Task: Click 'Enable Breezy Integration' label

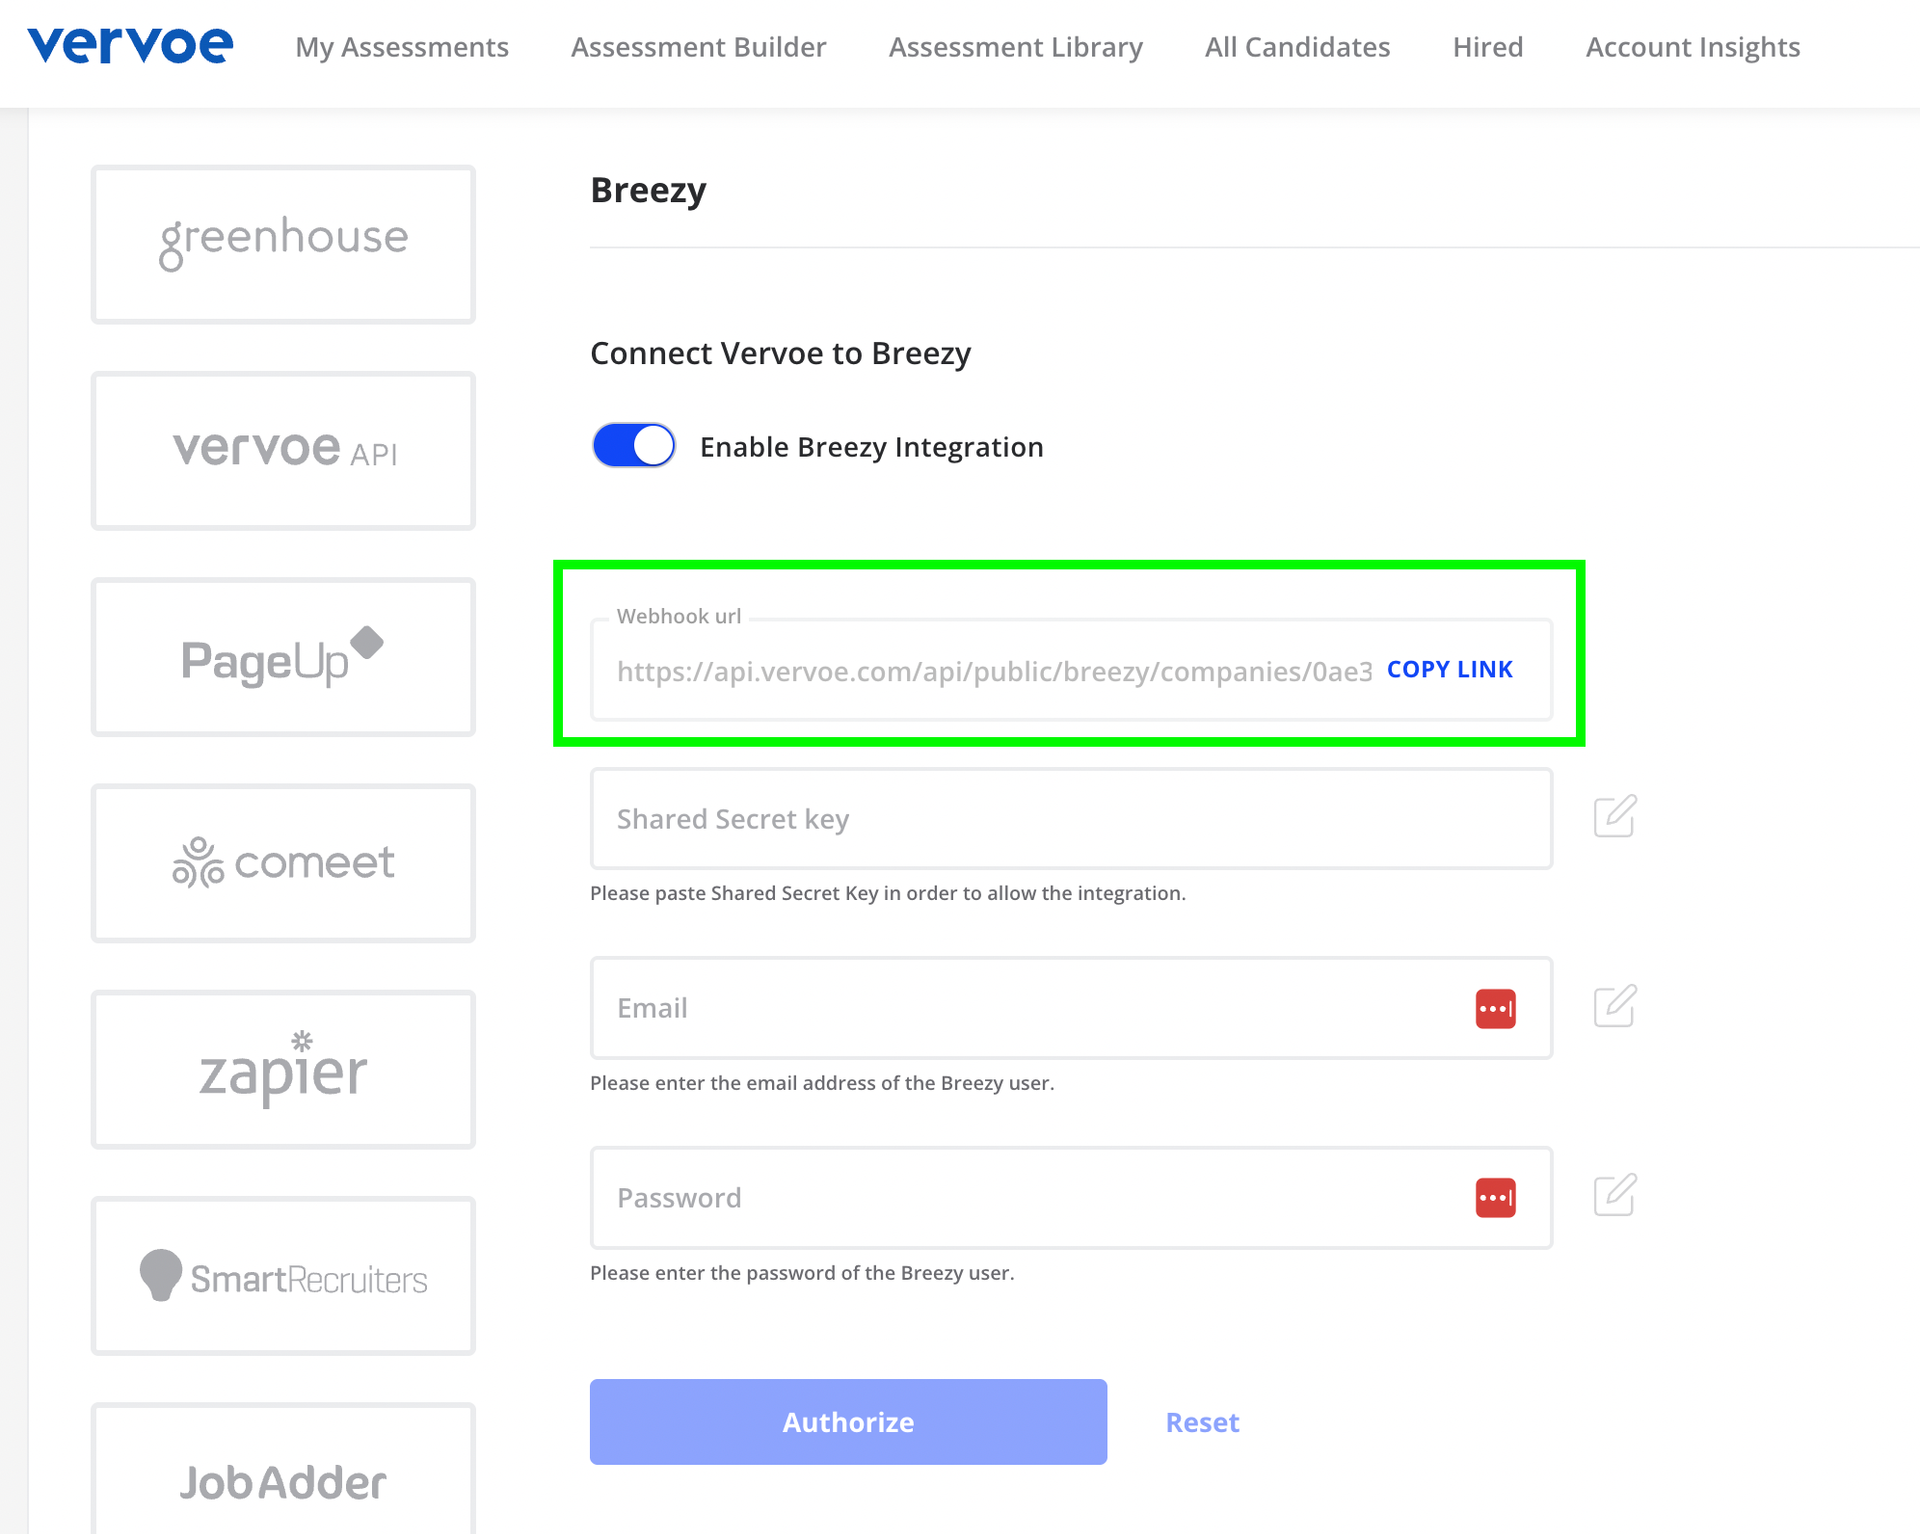Action: click(871, 447)
